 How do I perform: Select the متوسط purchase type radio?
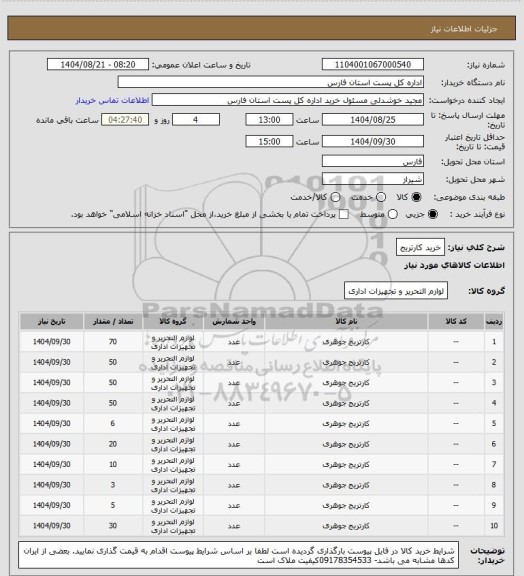[x=392, y=214]
